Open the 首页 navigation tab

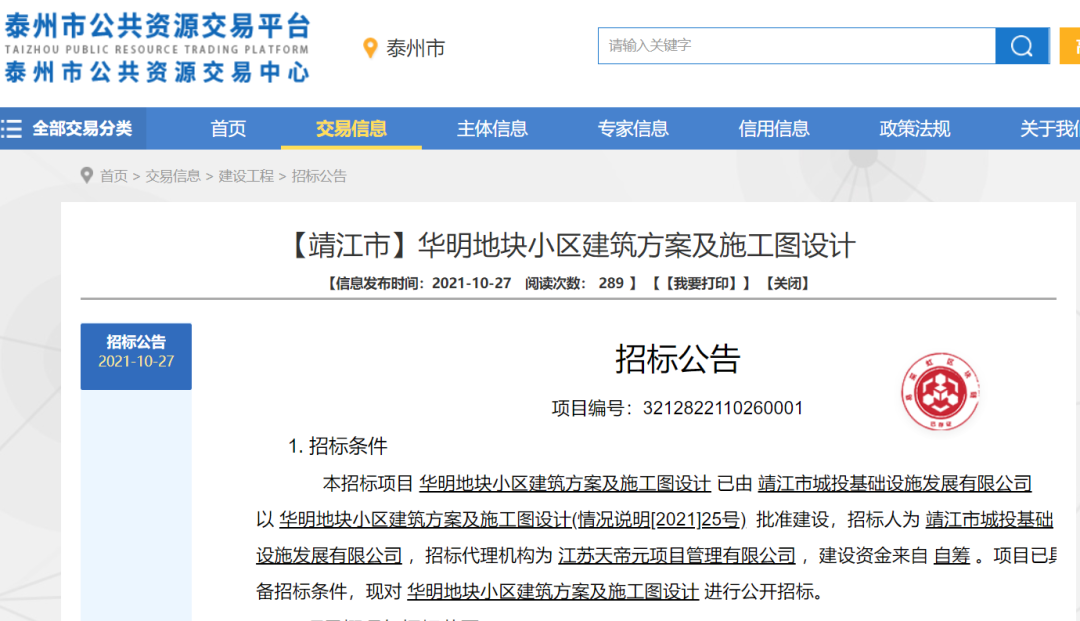(228, 129)
